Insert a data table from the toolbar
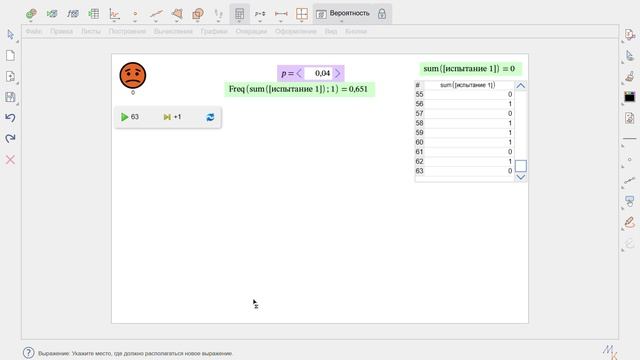This screenshot has height=360, width=640. click(x=93, y=14)
